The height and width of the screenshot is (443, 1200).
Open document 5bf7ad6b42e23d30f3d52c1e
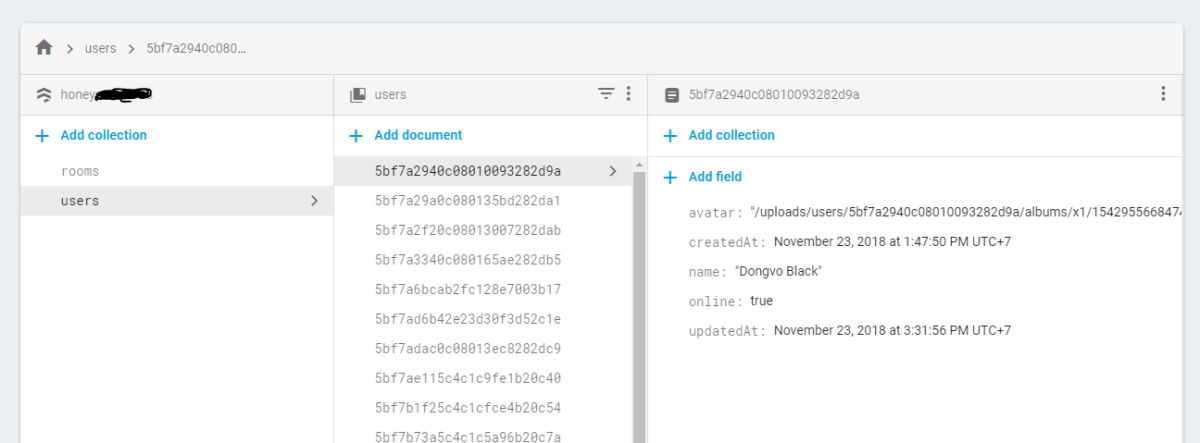[467, 319]
